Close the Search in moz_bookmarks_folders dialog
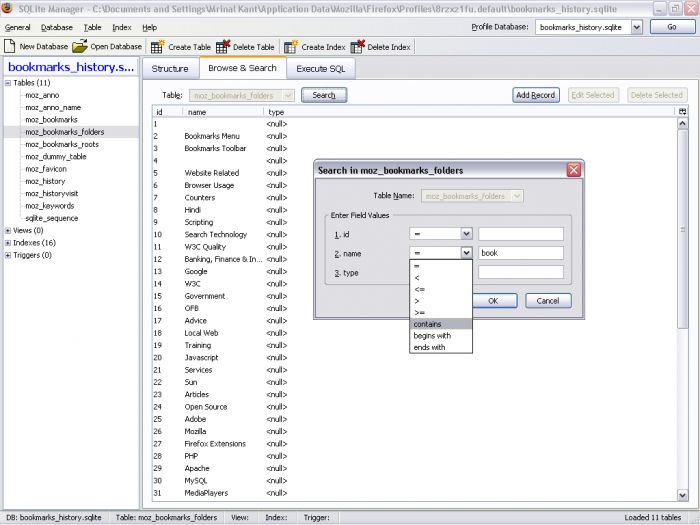 coord(574,170)
